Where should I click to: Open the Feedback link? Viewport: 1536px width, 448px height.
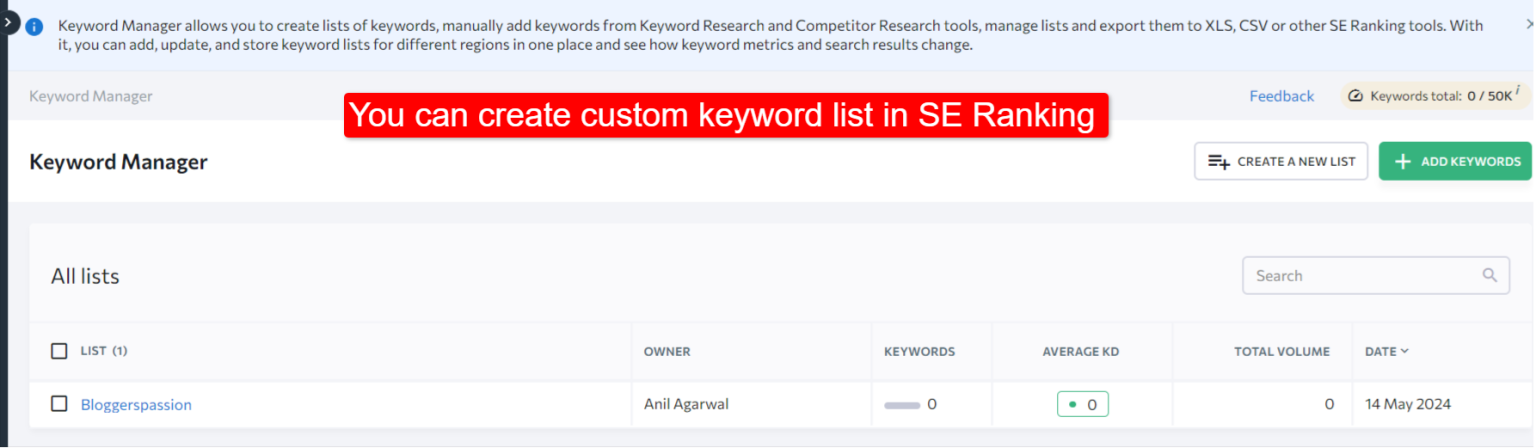[1281, 96]
